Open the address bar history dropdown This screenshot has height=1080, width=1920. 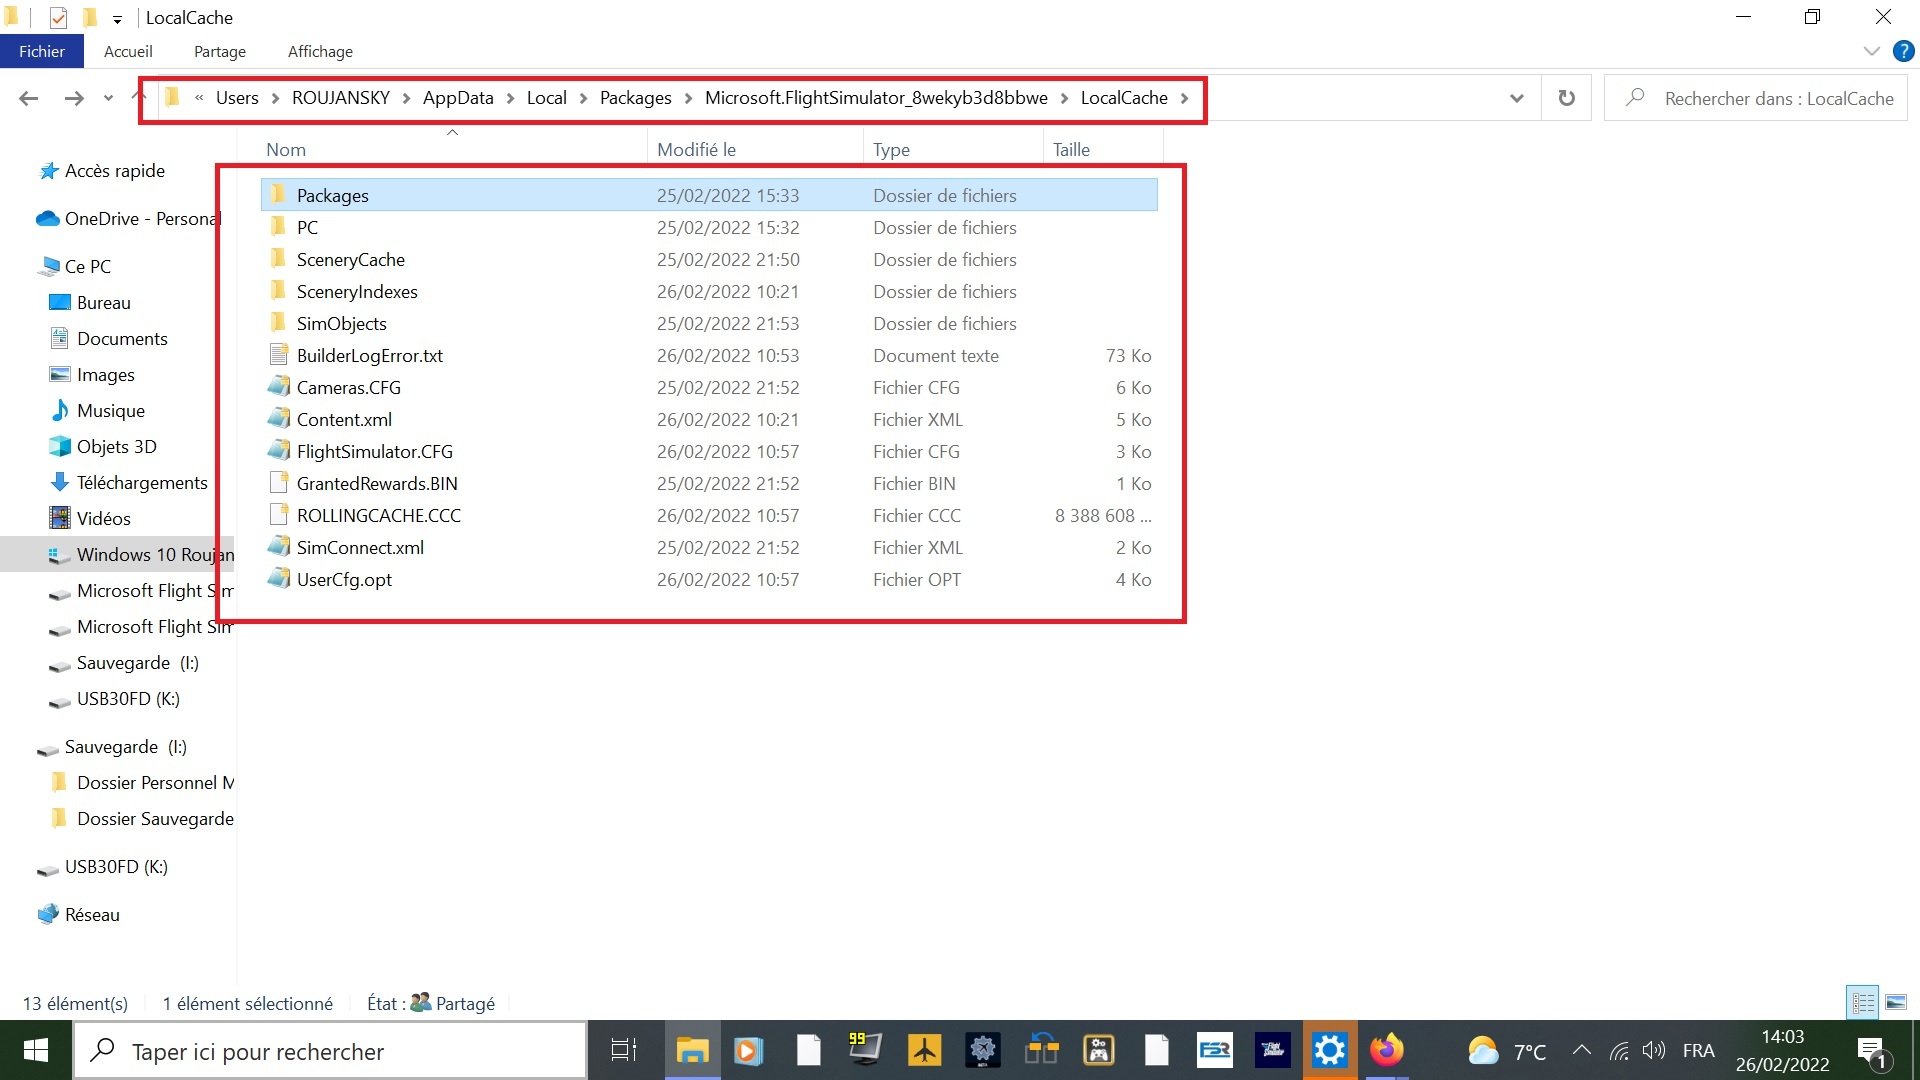(1516, 98)
